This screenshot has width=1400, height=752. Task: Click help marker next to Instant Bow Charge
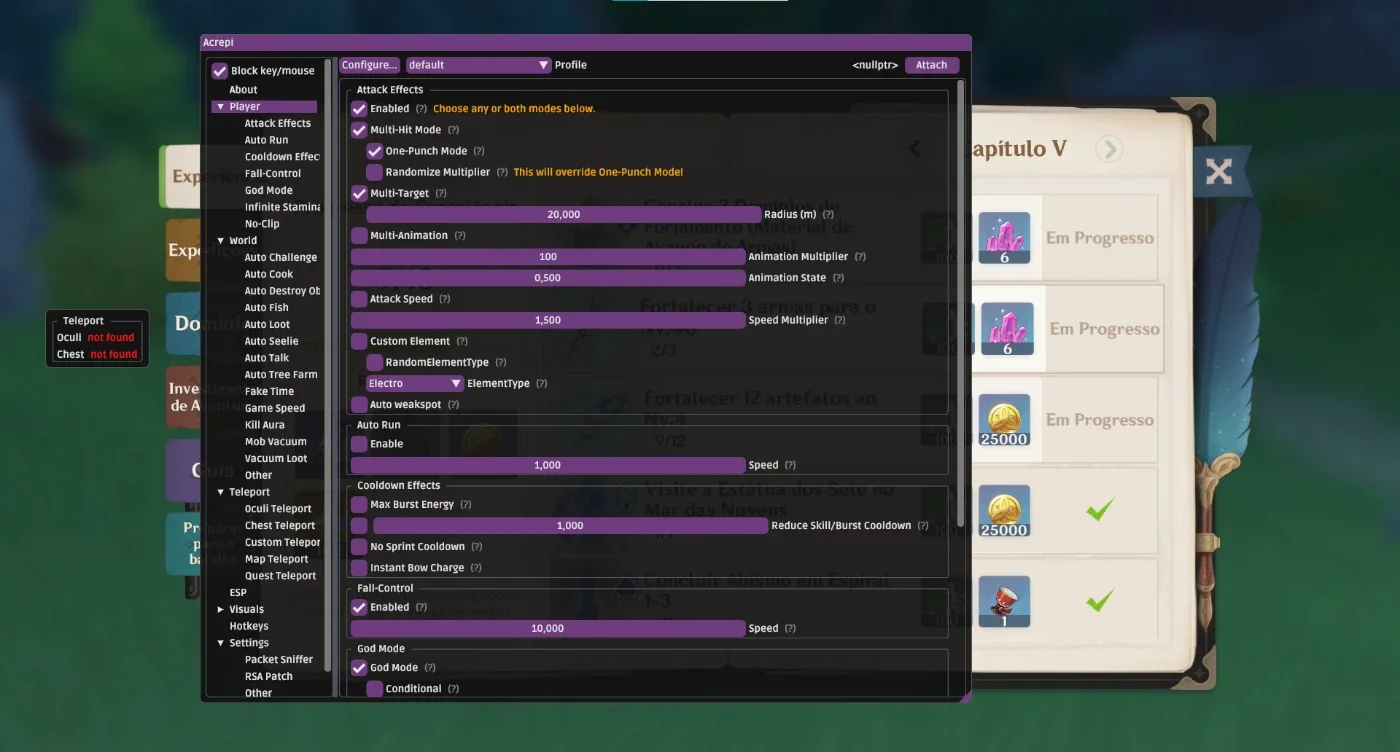pyautogui.click(x=476, y=568)
